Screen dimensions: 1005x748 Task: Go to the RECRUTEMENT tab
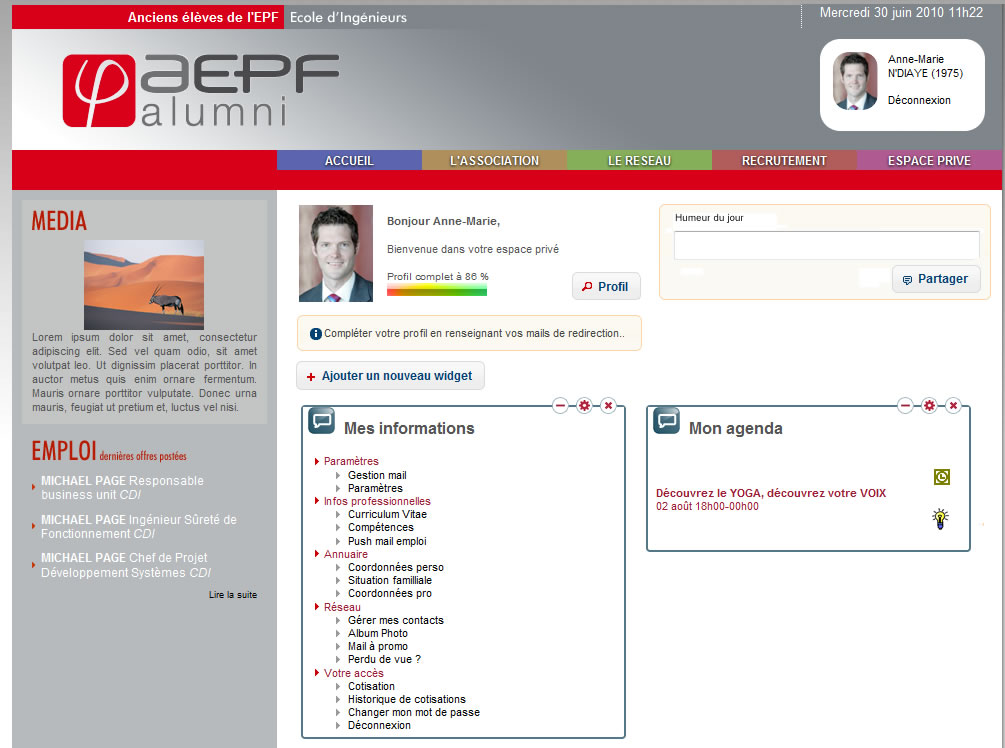click(x=784, y=160)
